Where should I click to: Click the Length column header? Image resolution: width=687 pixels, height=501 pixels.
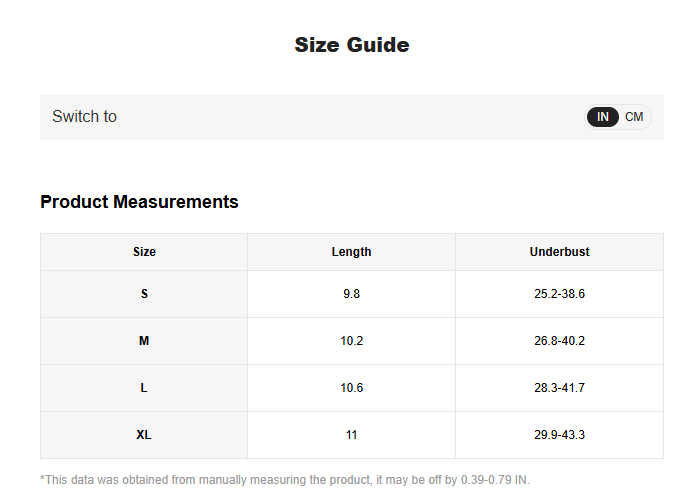(351, 252)
